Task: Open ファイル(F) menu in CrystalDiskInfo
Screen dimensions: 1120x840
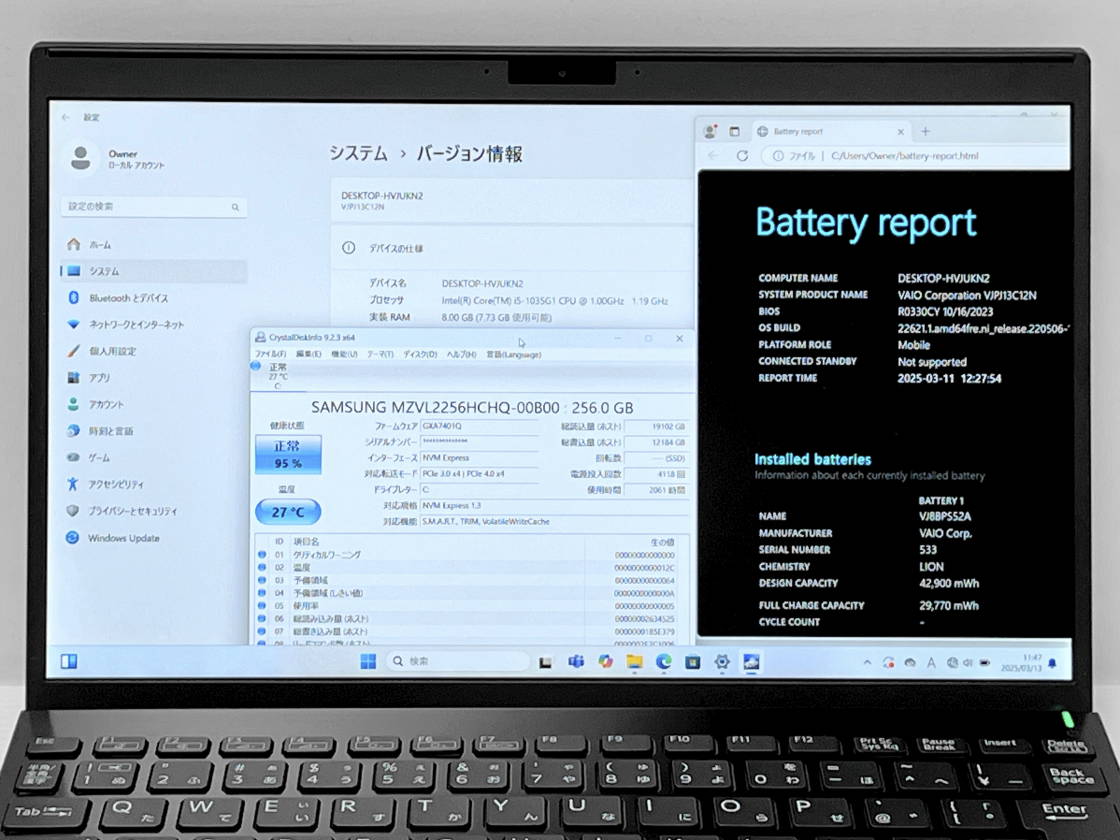Action: coord(270,354)
